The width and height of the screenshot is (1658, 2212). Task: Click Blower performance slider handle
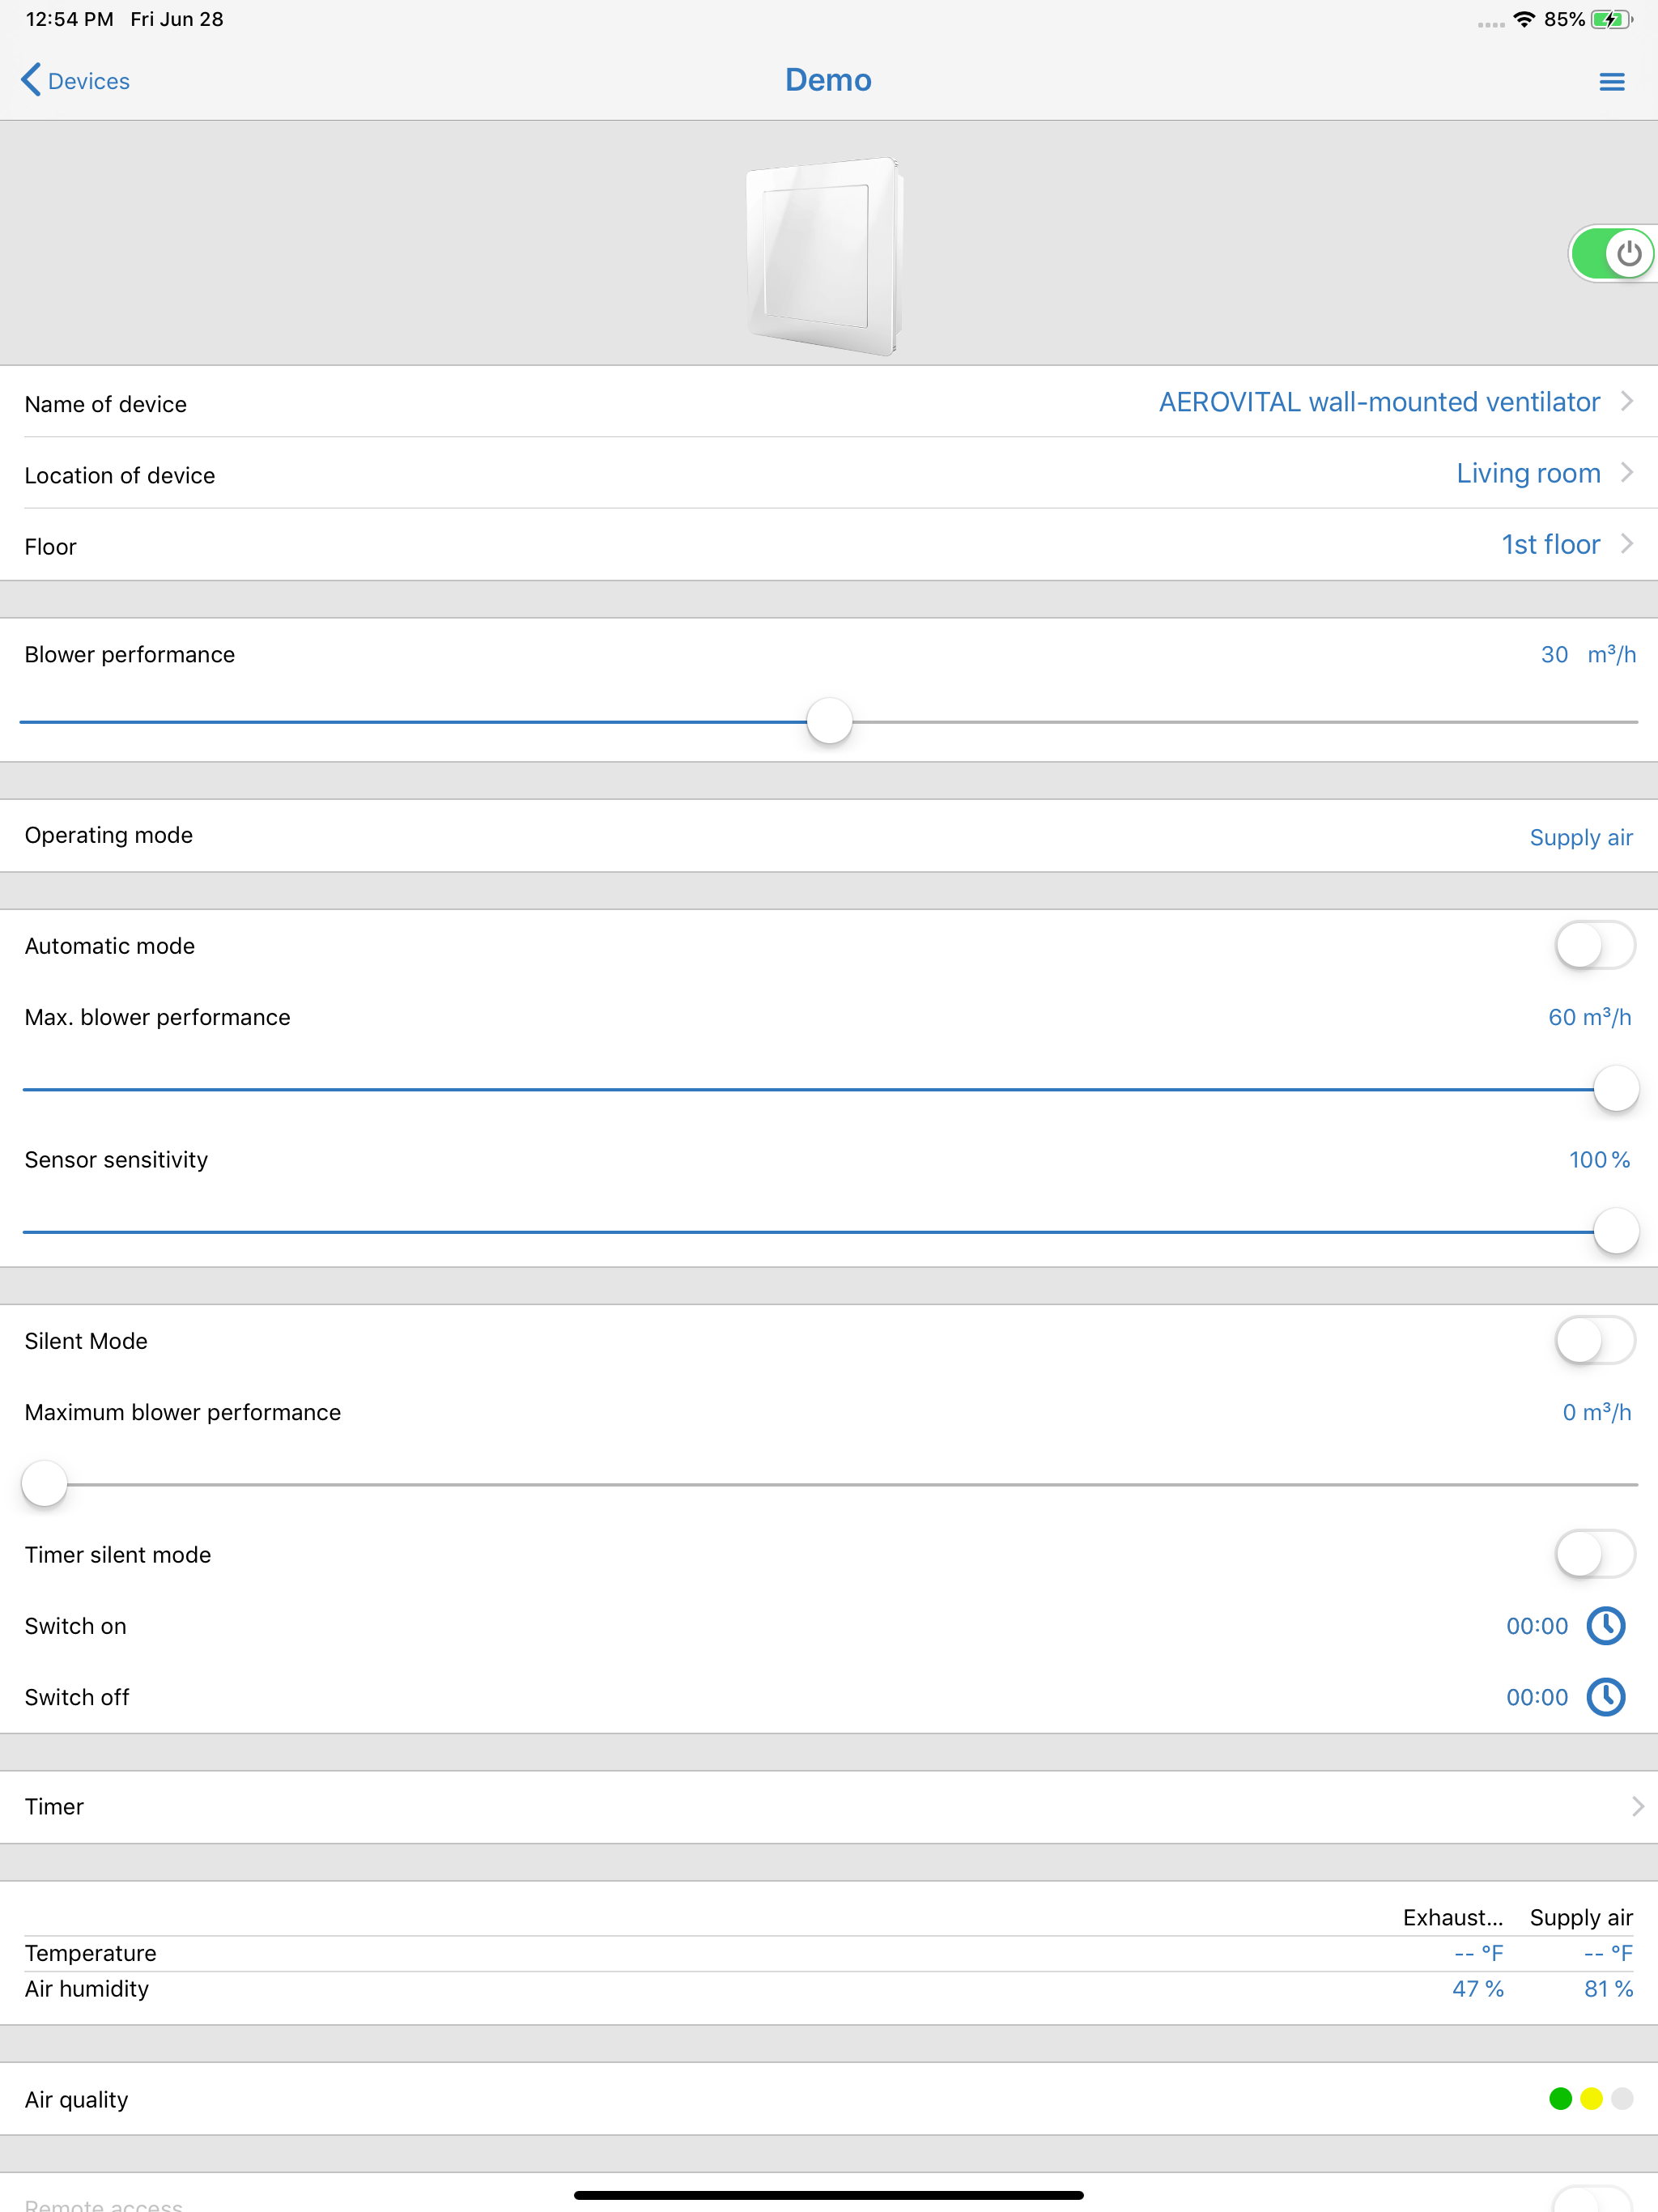(829, 721)
